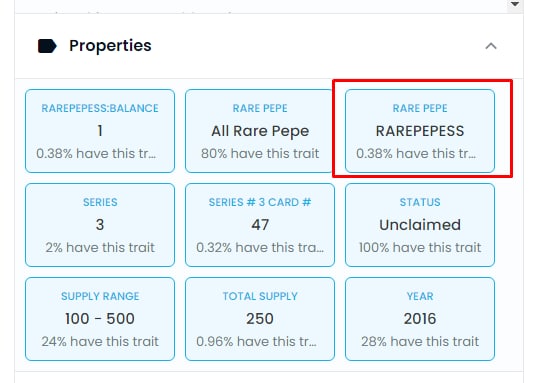Click the 24% have this trait text

coord(100,342)
